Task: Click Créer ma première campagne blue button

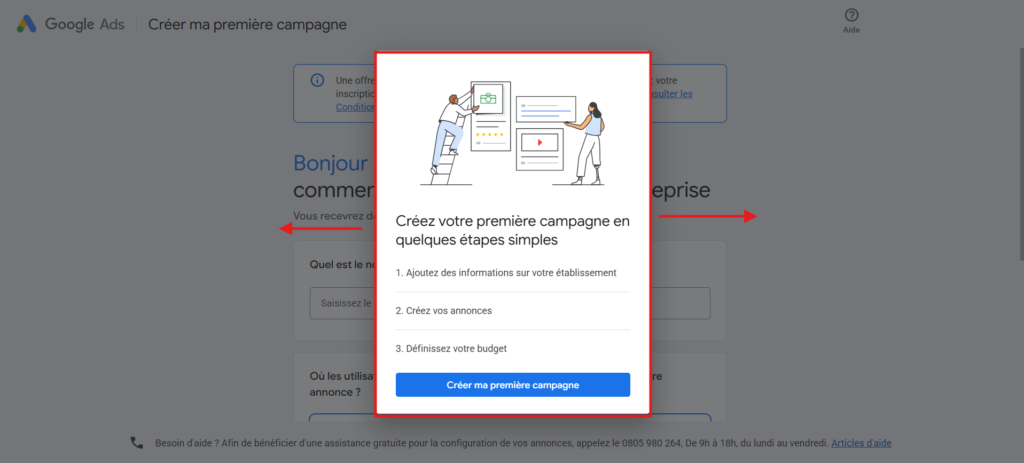Action: (513, 385)
